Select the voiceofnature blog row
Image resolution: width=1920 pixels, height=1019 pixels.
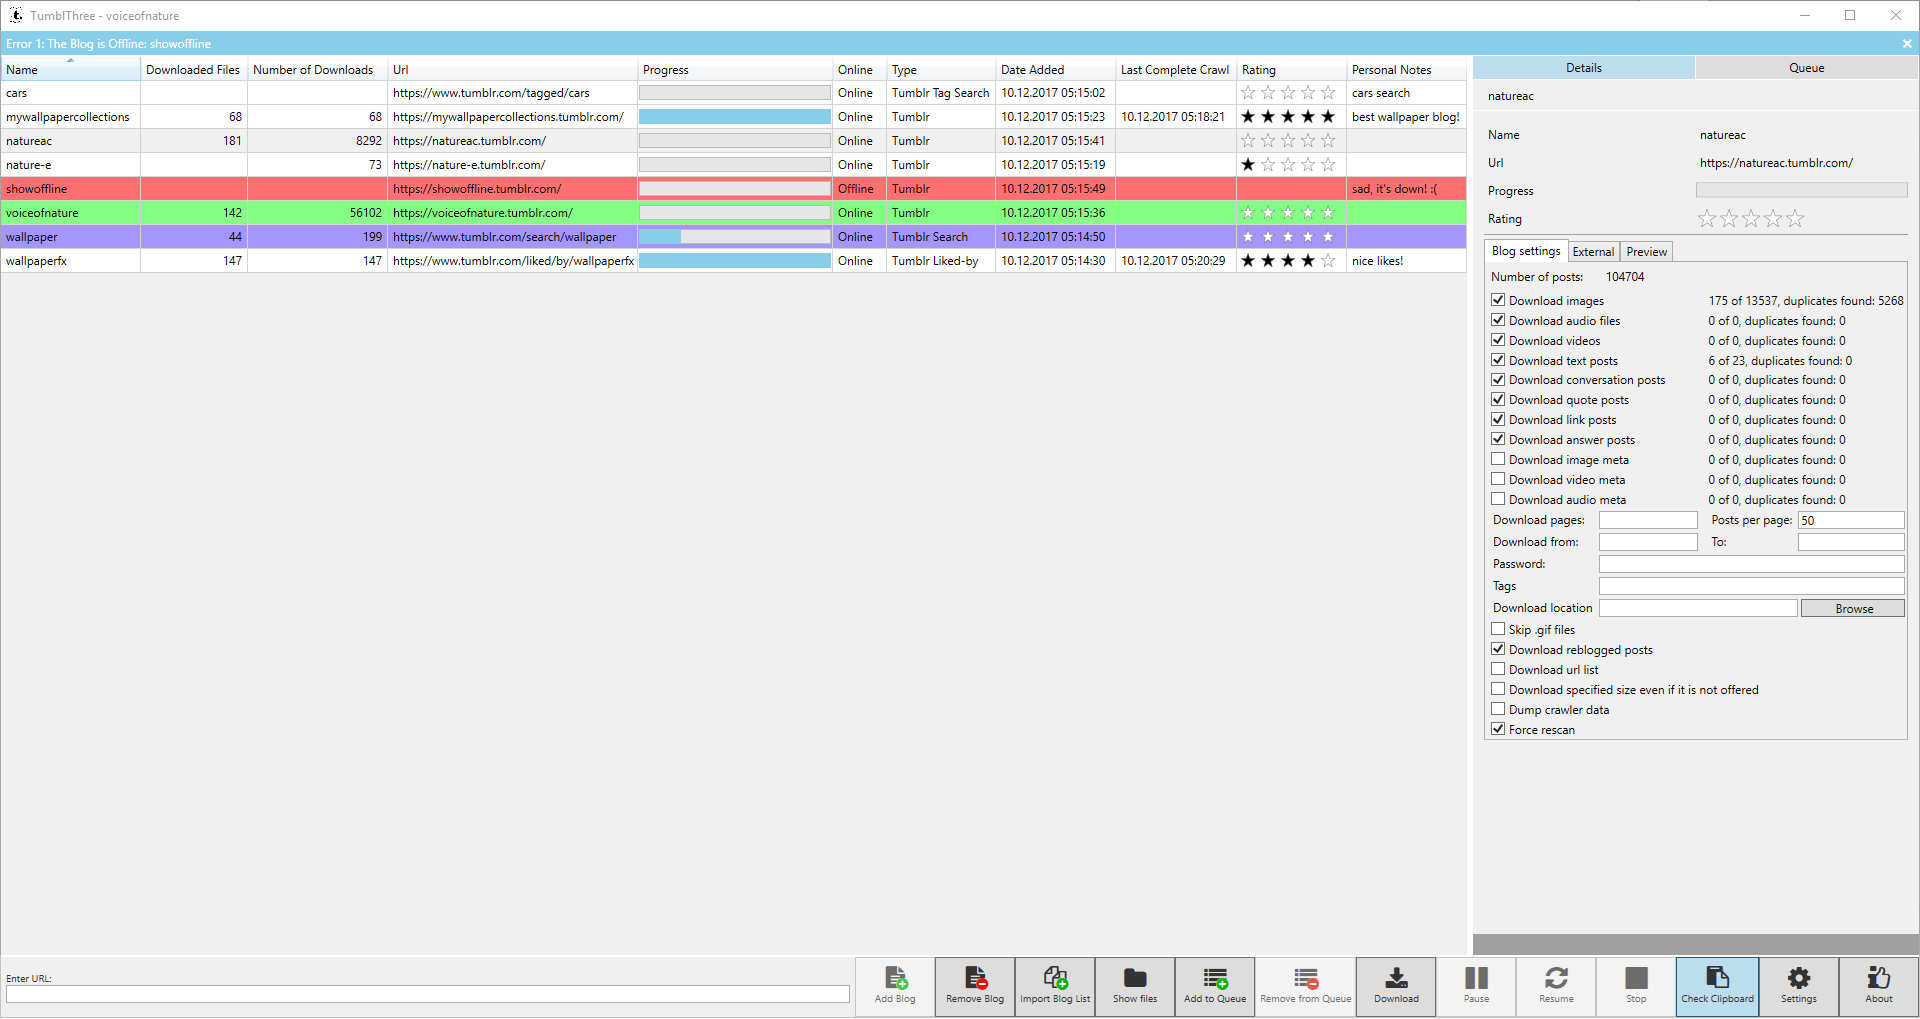pos(733,213)
